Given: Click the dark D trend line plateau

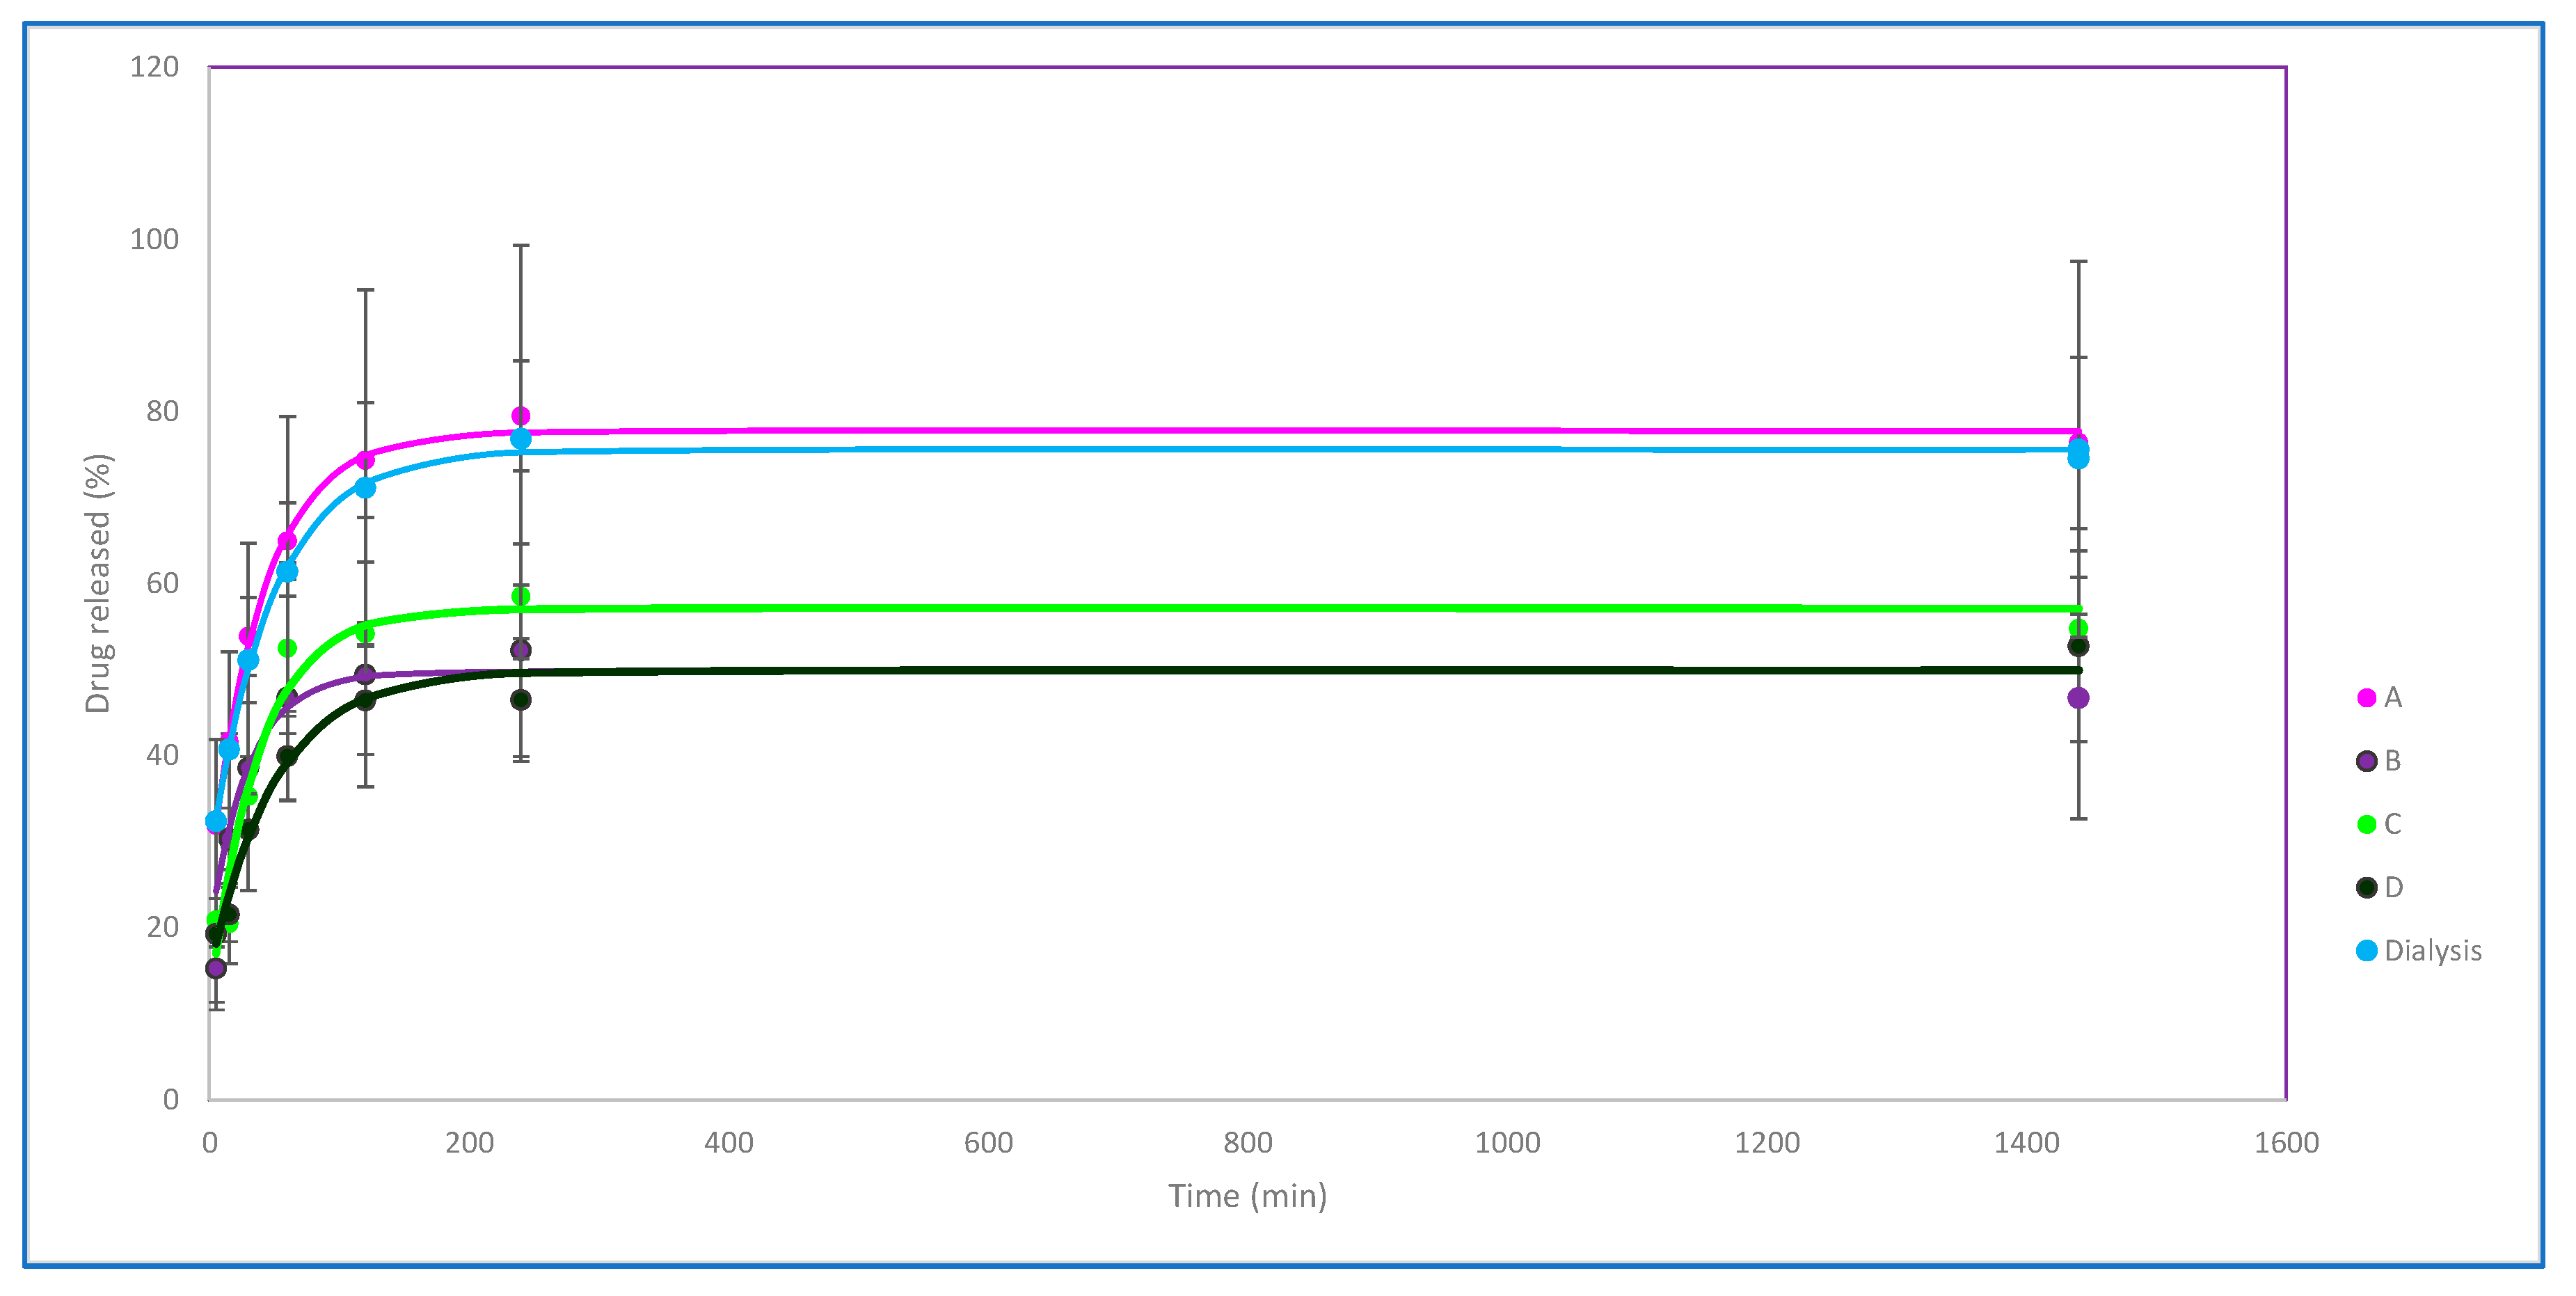Looking at the screenshot, I should (x=1200, y=670).
